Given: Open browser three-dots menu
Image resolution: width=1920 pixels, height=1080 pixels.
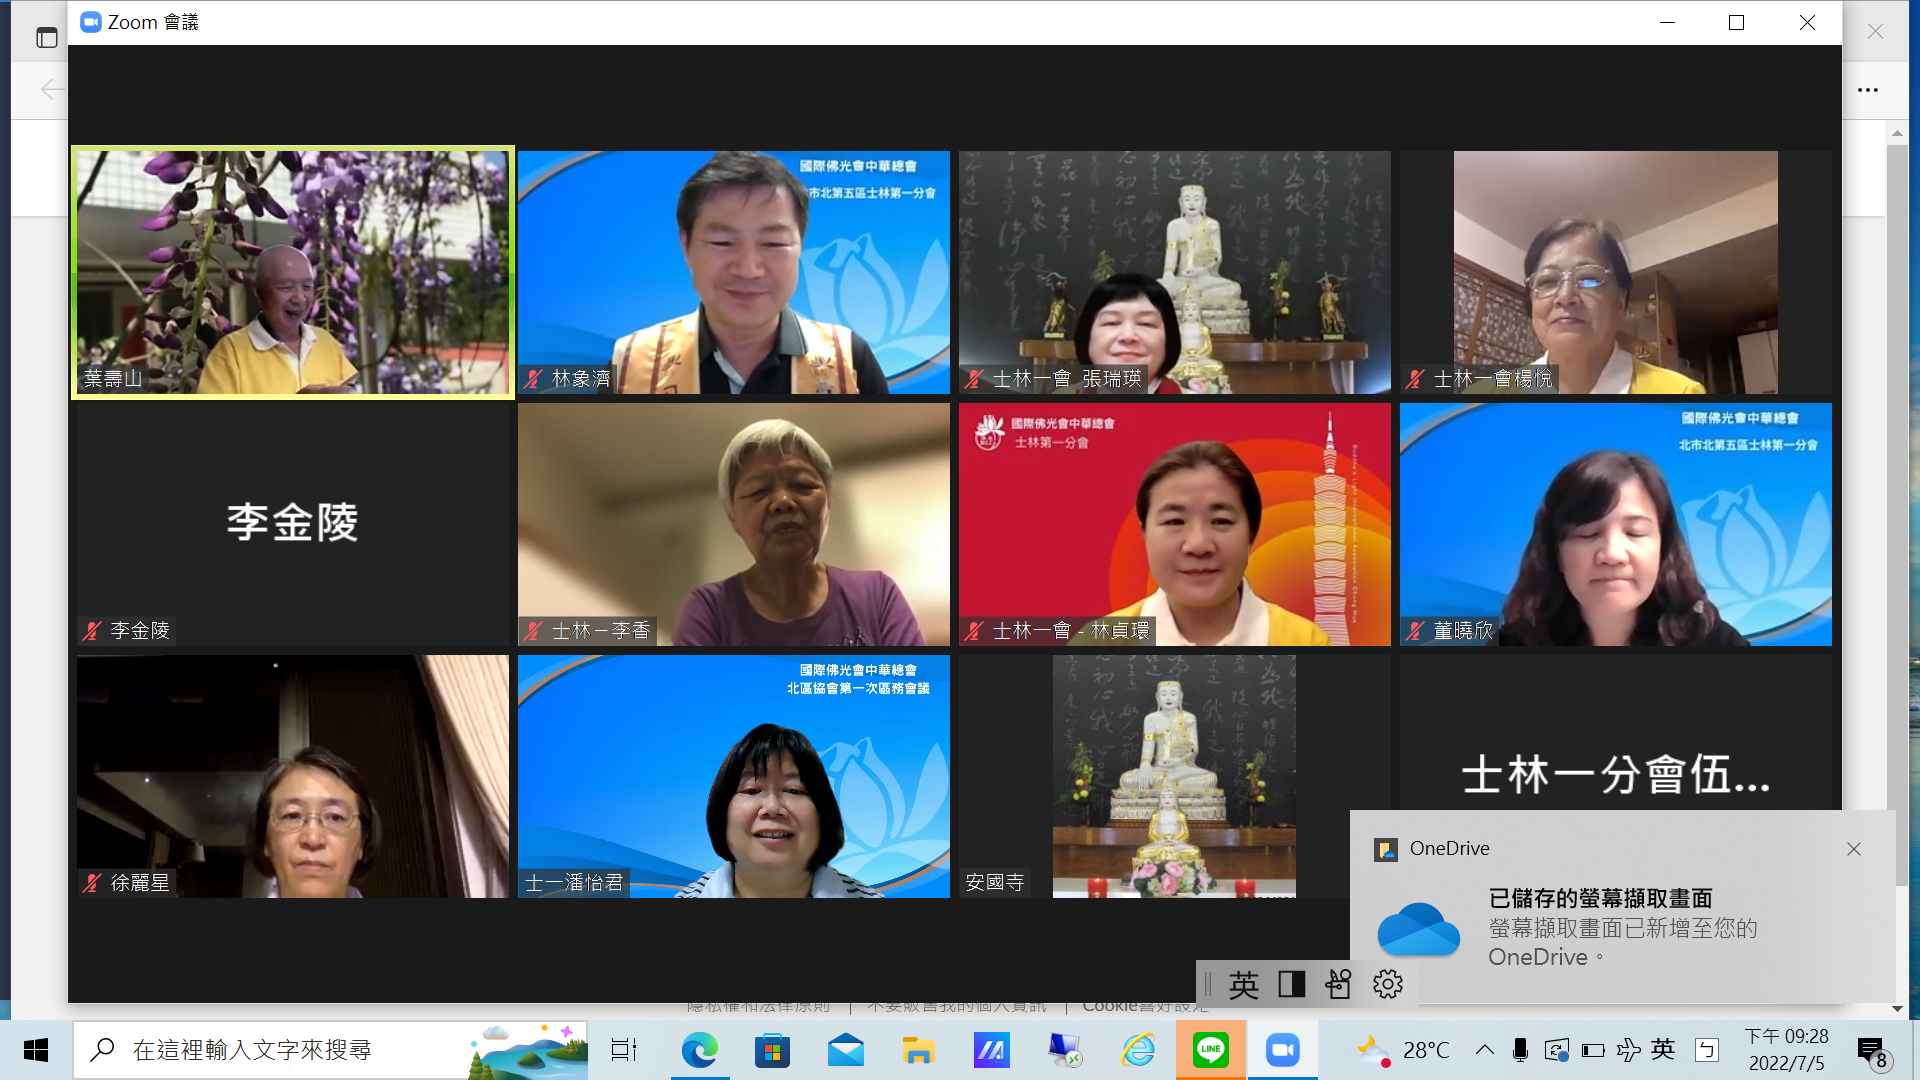Looking at the screenshot, I should point(1868,90).
